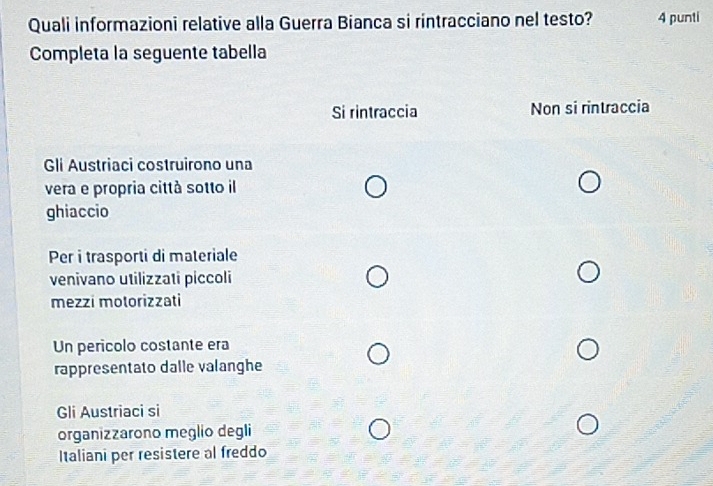Click the 'Non si rintraccia' column header
713x486 pixels.
tap(591, 107)
